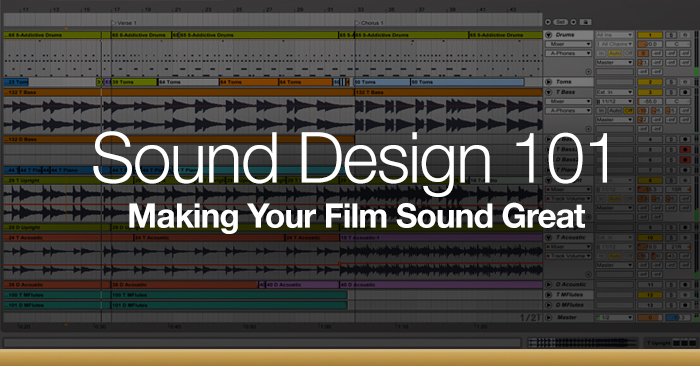700x366 pixels.
Task: Toggle Drums track activator number 1
Action: pyautogui.click(x=650, y=35)
